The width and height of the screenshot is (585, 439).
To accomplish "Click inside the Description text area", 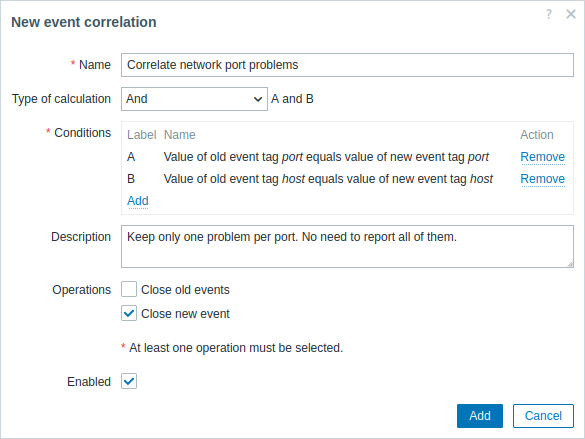I will pyautogui.click(x=347, y=246).
